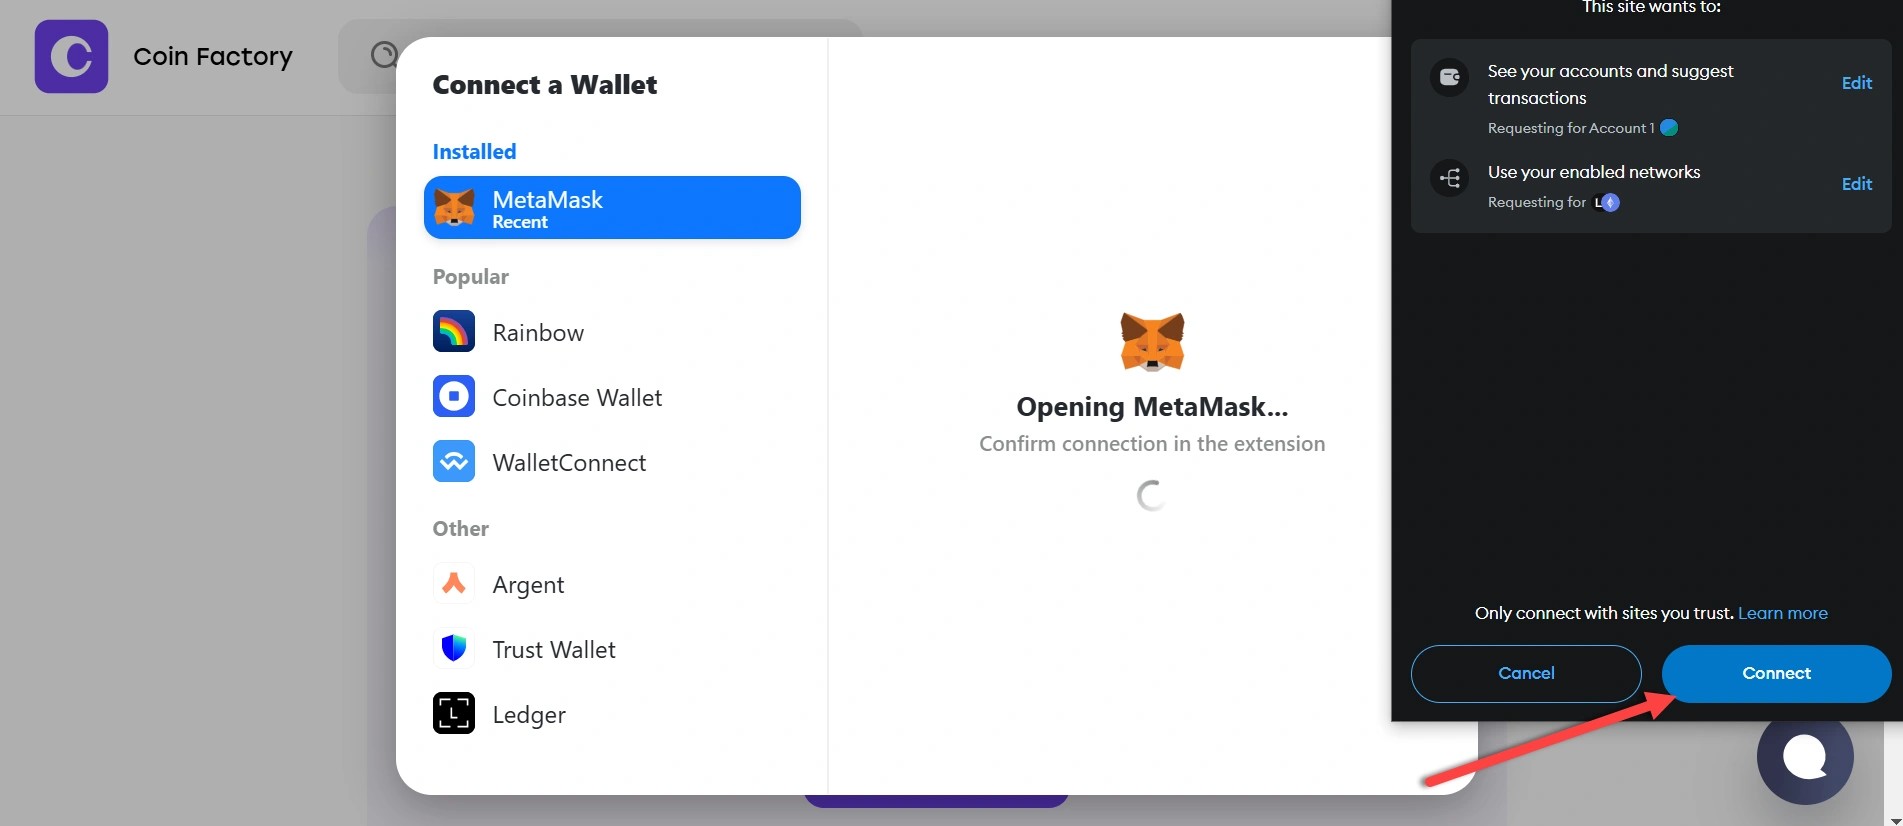Viewport: 1903px width, 826px height.
Task: Click the Argent wallet icon
Action: click(x=454, y=584)
